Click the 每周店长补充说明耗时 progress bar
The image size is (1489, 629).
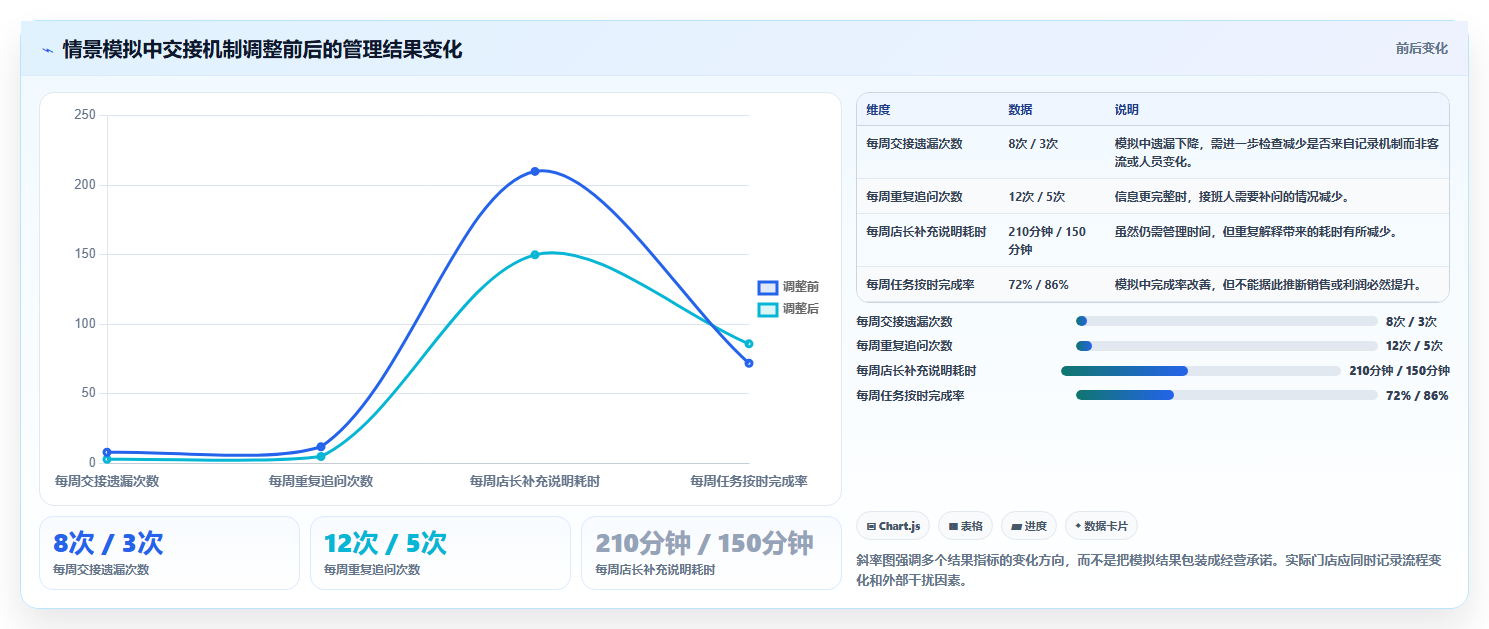click(x=1200, y=371)
